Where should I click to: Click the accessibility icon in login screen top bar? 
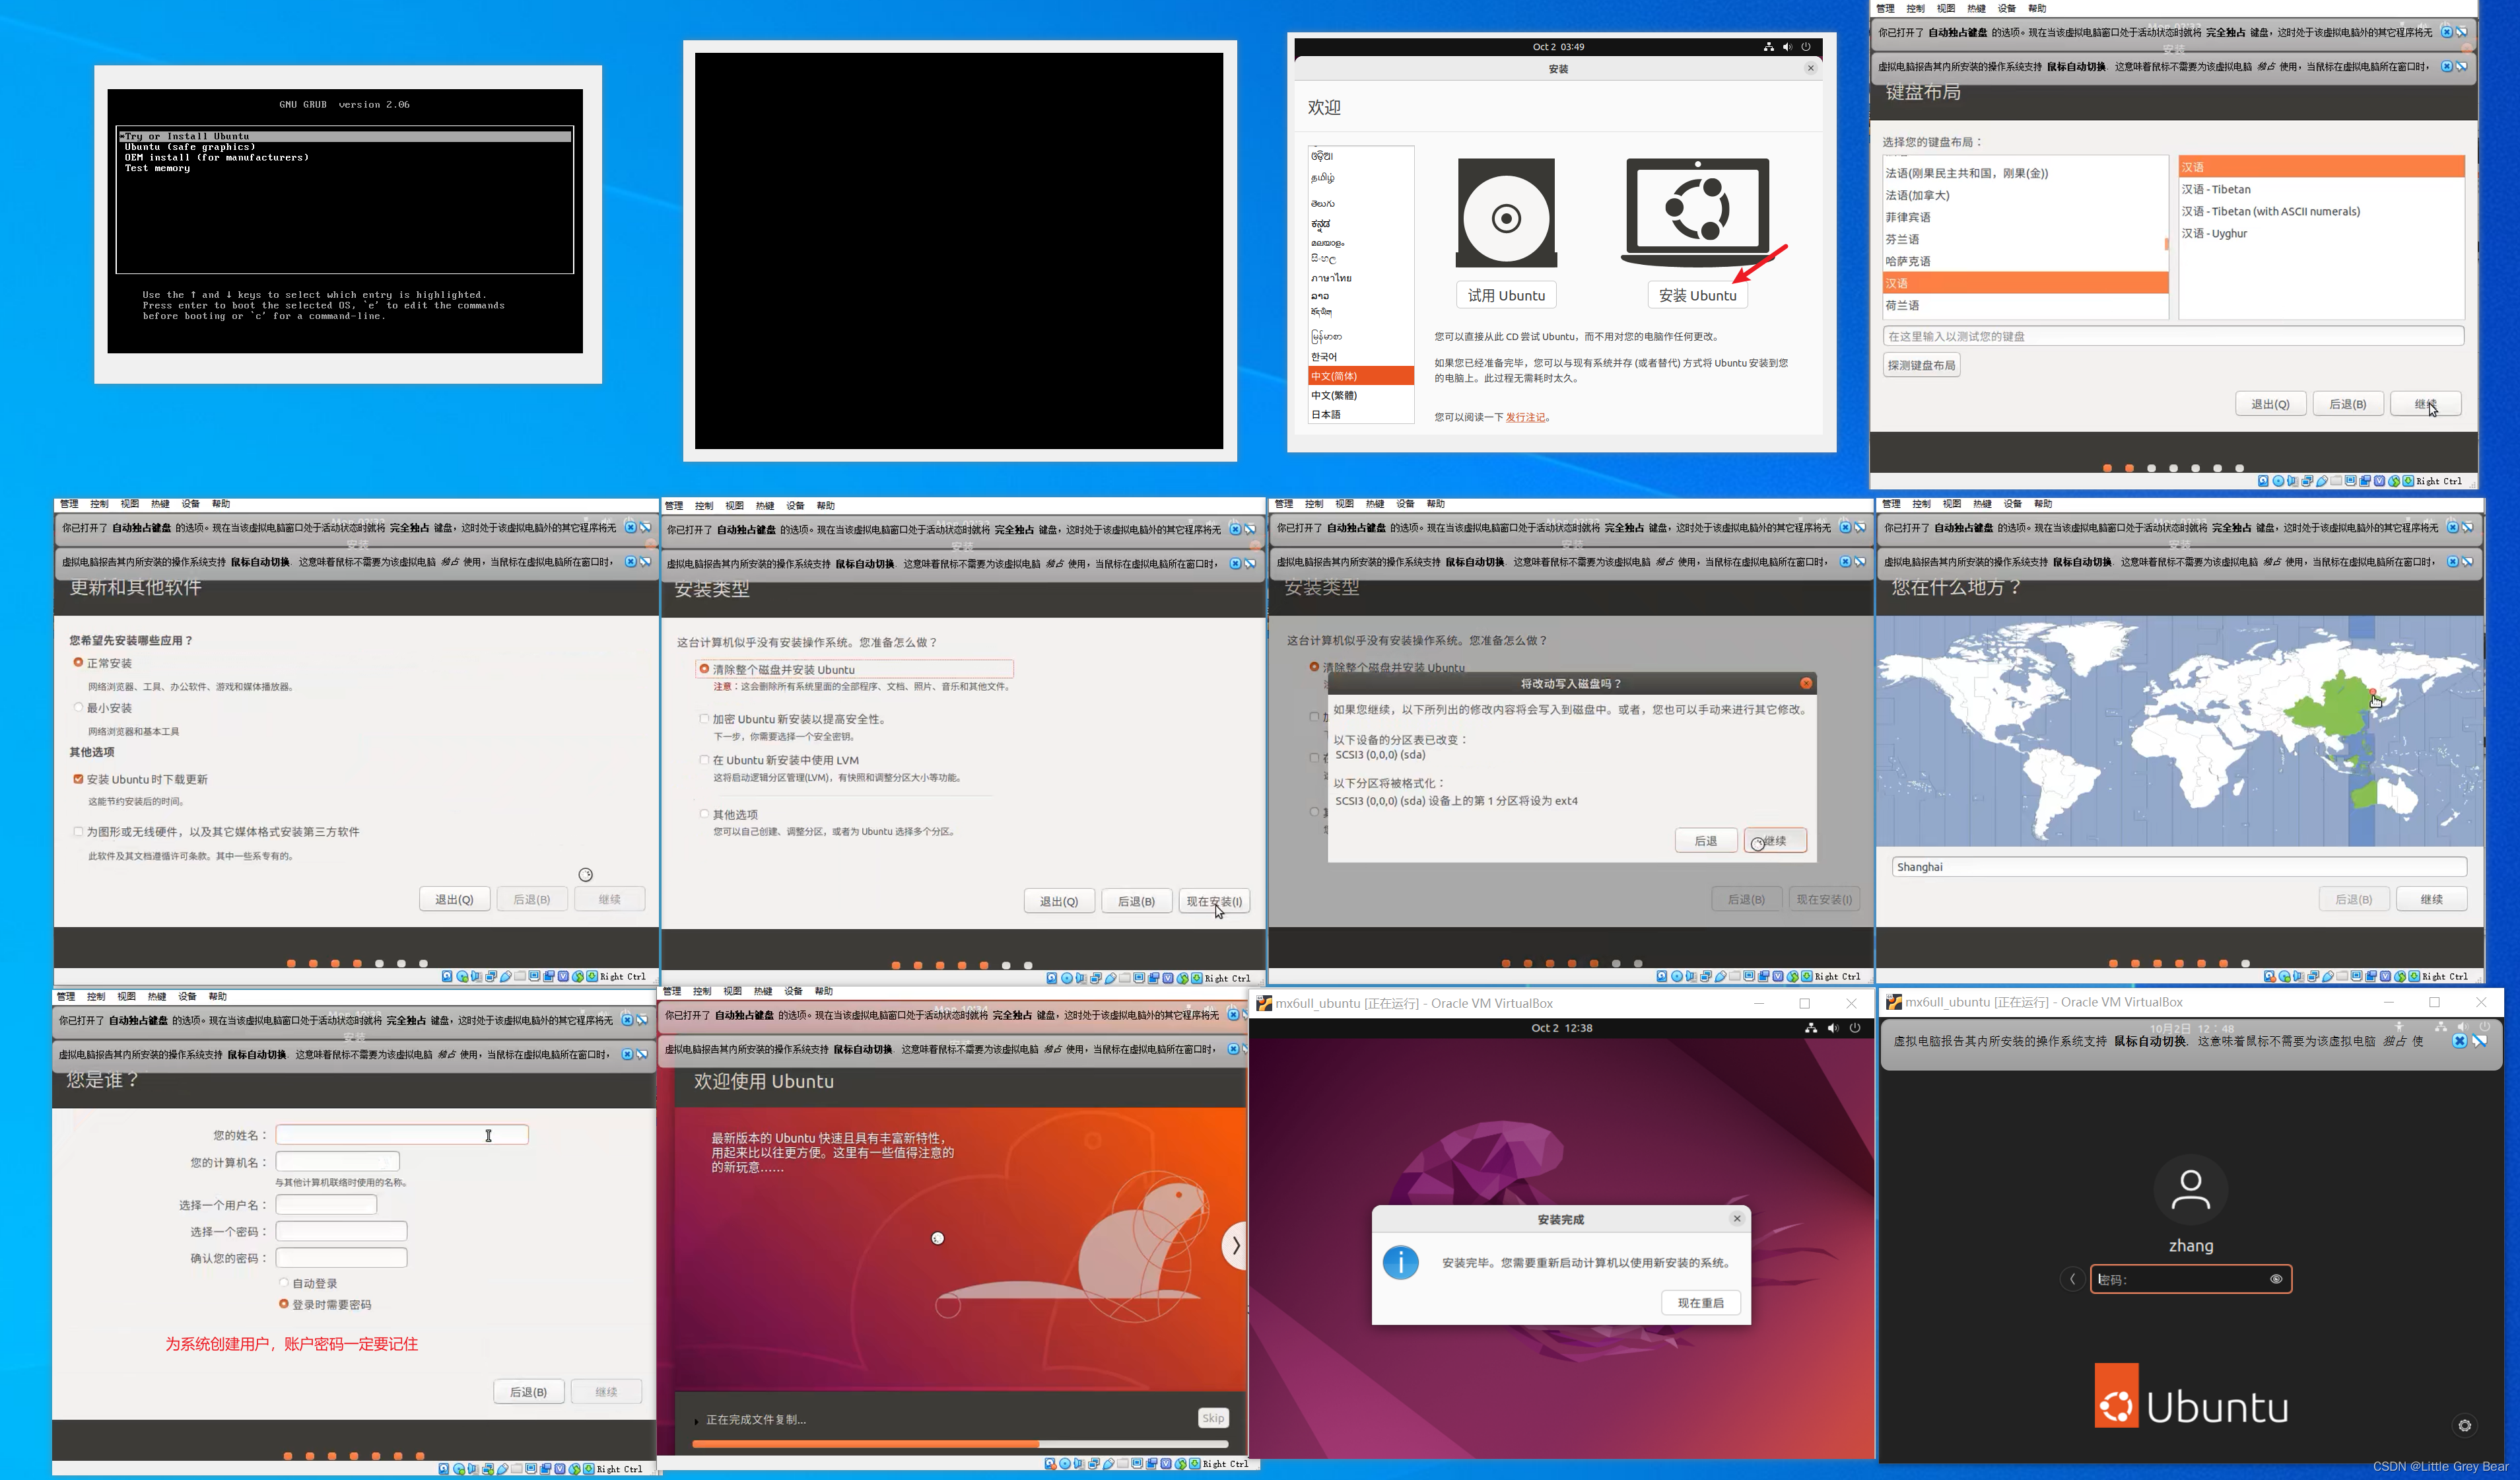tap(2399, 1027)
